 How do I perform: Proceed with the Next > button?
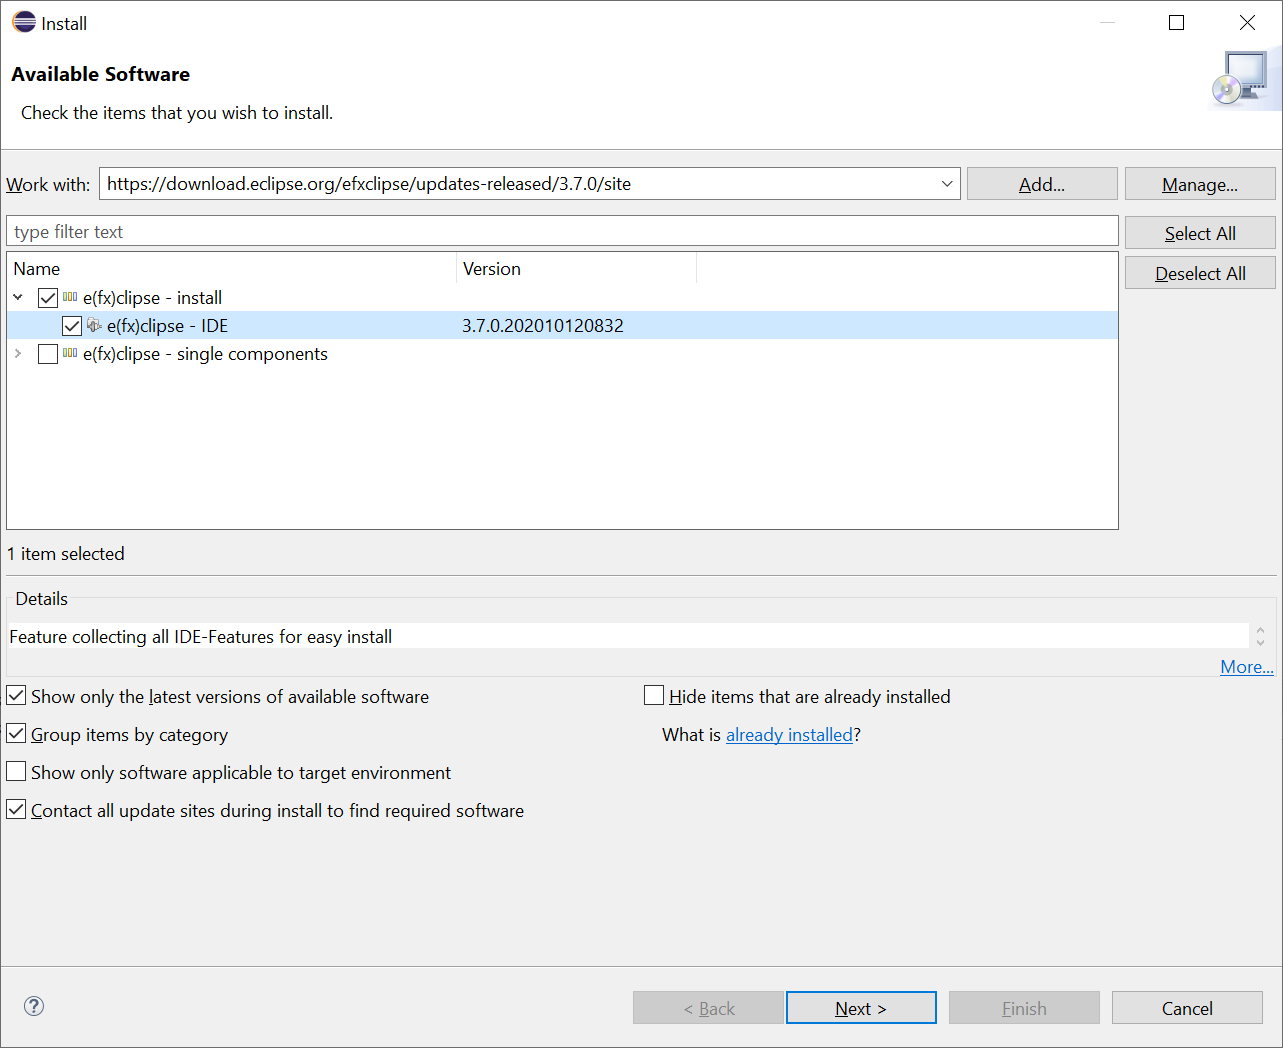tap(861, 1008)
